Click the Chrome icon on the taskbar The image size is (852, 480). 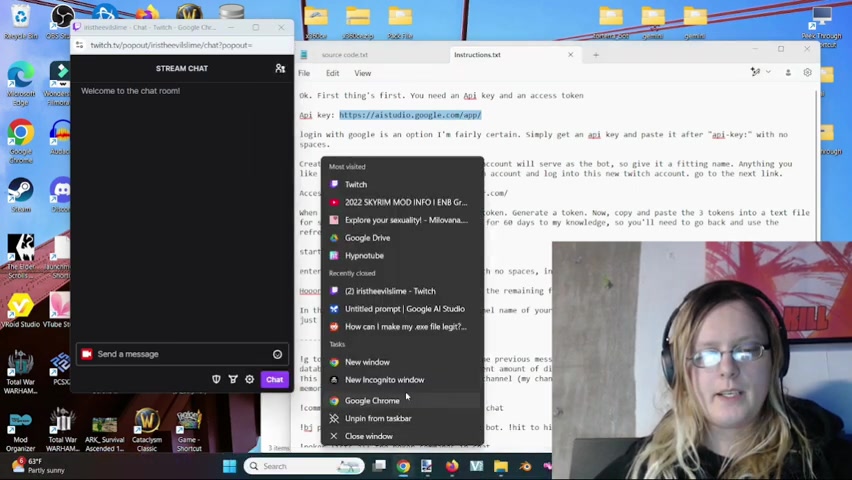point(403,466)
